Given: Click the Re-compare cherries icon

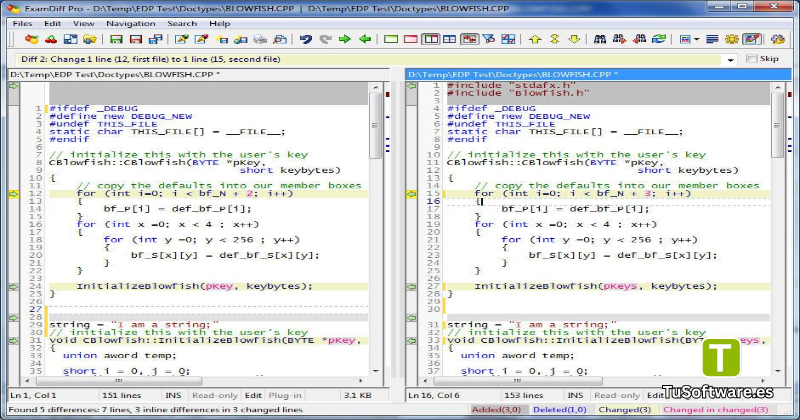Looking at the screenshot, I should pos(51,39).
